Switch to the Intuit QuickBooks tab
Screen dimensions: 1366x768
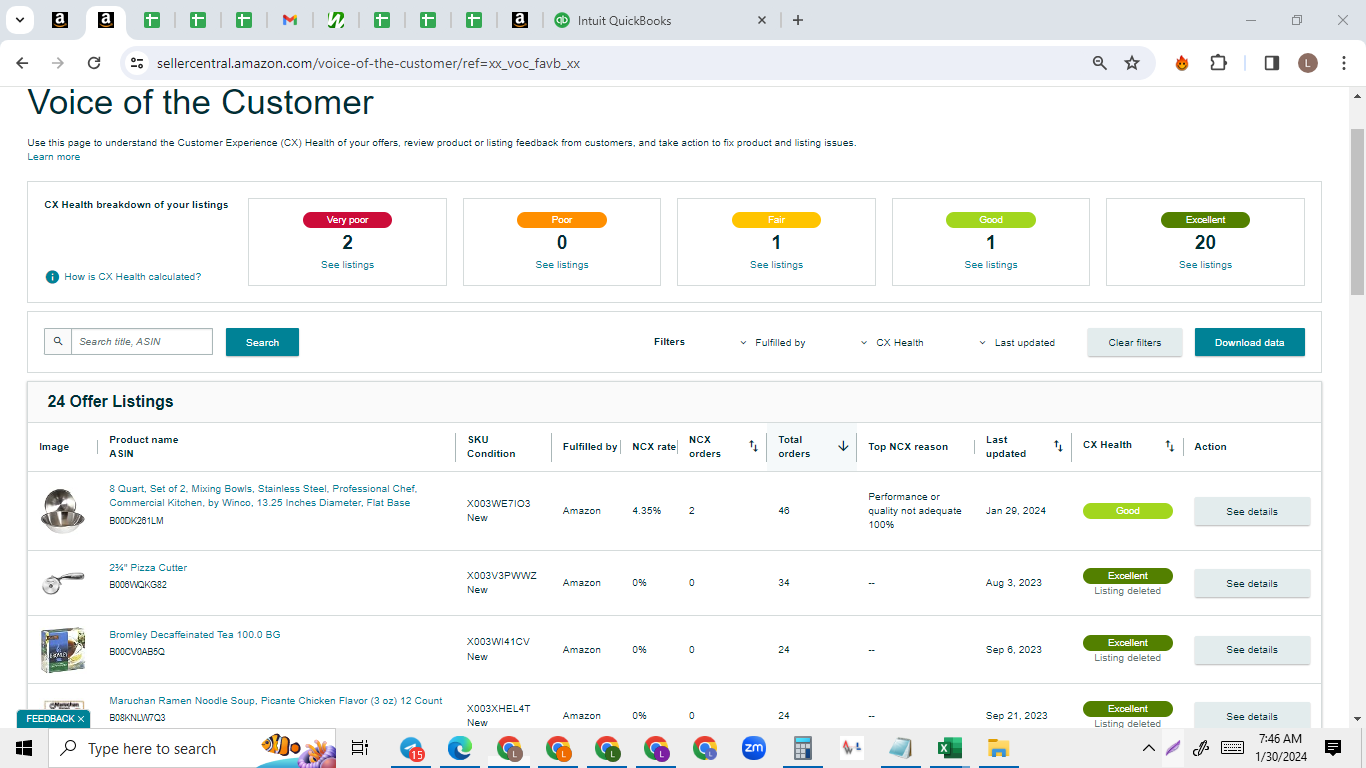point(660,20)
